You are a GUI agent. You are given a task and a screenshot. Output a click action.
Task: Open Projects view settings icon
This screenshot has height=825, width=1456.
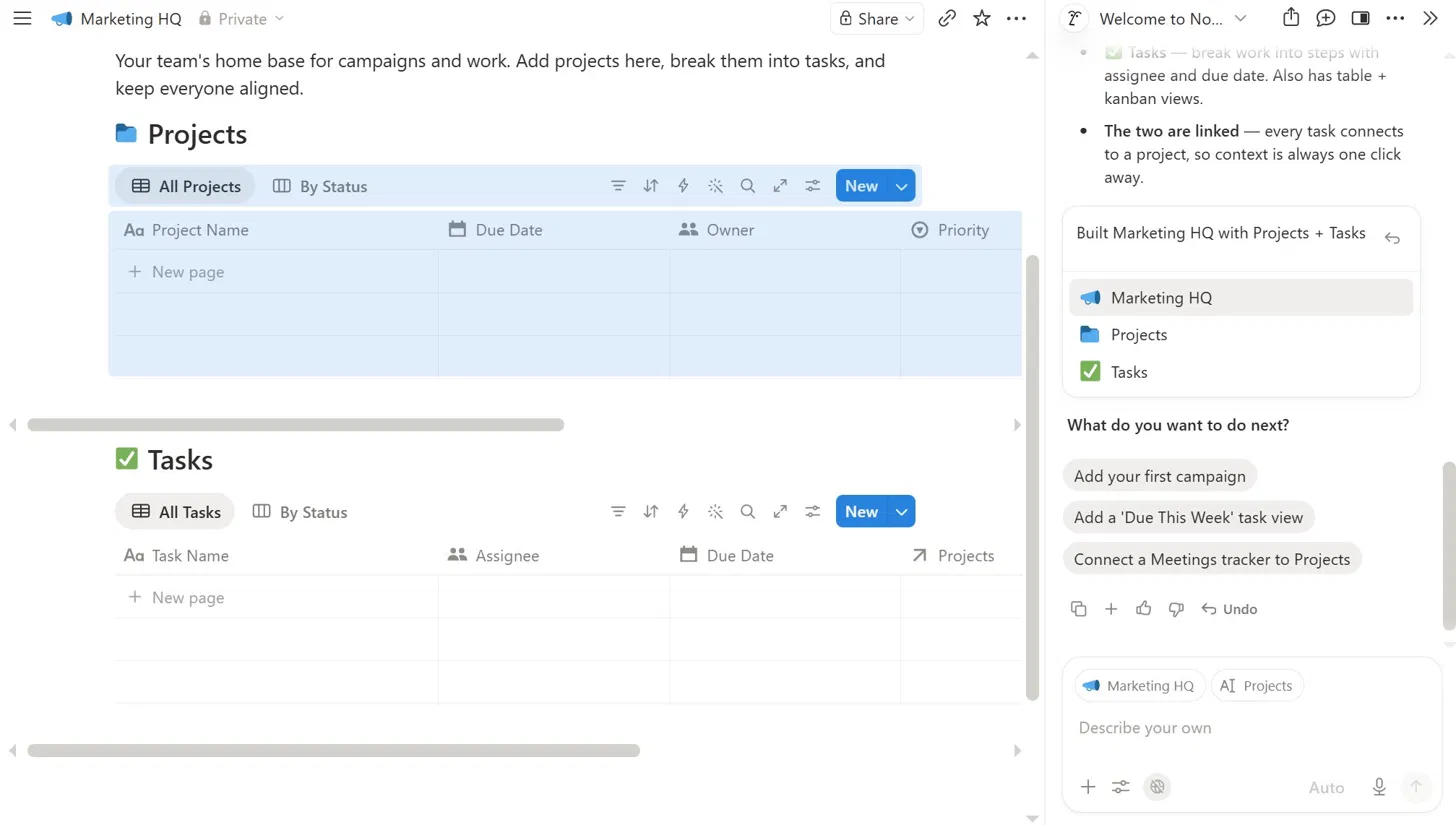click(813, 186)
